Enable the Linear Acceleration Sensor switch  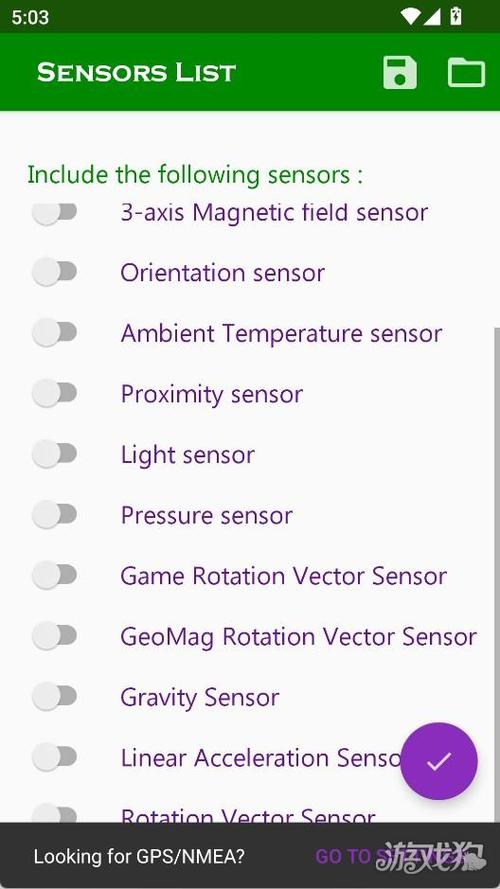(54, 757)
